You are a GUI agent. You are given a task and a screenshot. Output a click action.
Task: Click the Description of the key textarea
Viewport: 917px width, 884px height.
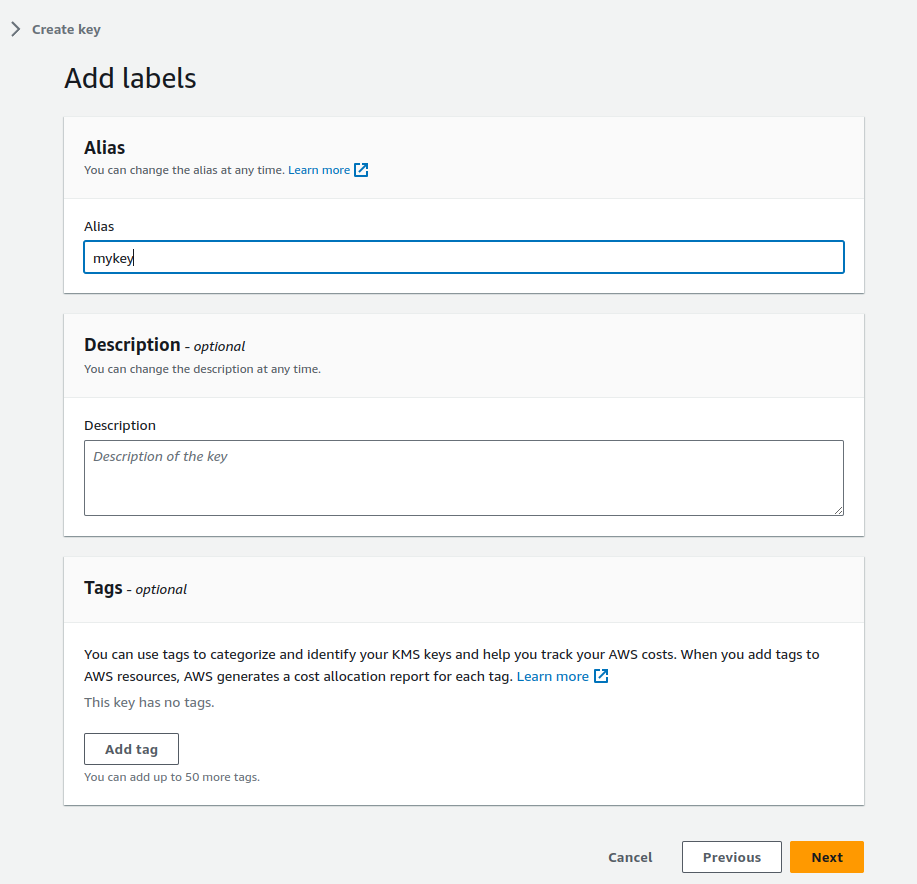click(463, 477)
